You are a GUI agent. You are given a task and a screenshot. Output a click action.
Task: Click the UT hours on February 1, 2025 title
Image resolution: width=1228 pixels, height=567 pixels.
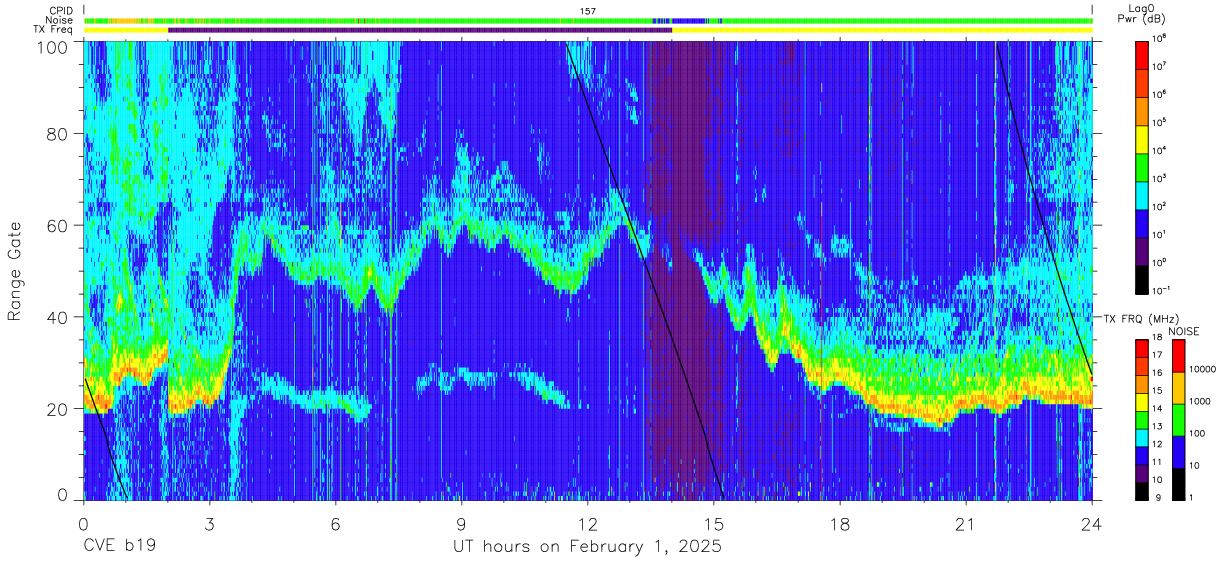pyautogui.click(x=588, y=547)
